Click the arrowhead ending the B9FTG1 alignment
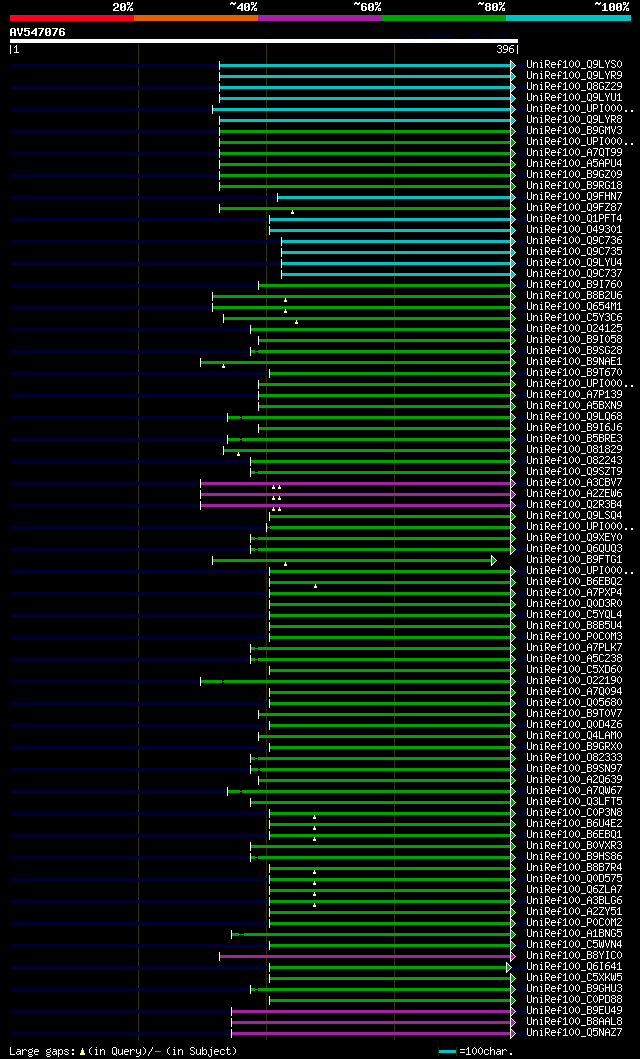640x1059 pixels. [494, 560]
